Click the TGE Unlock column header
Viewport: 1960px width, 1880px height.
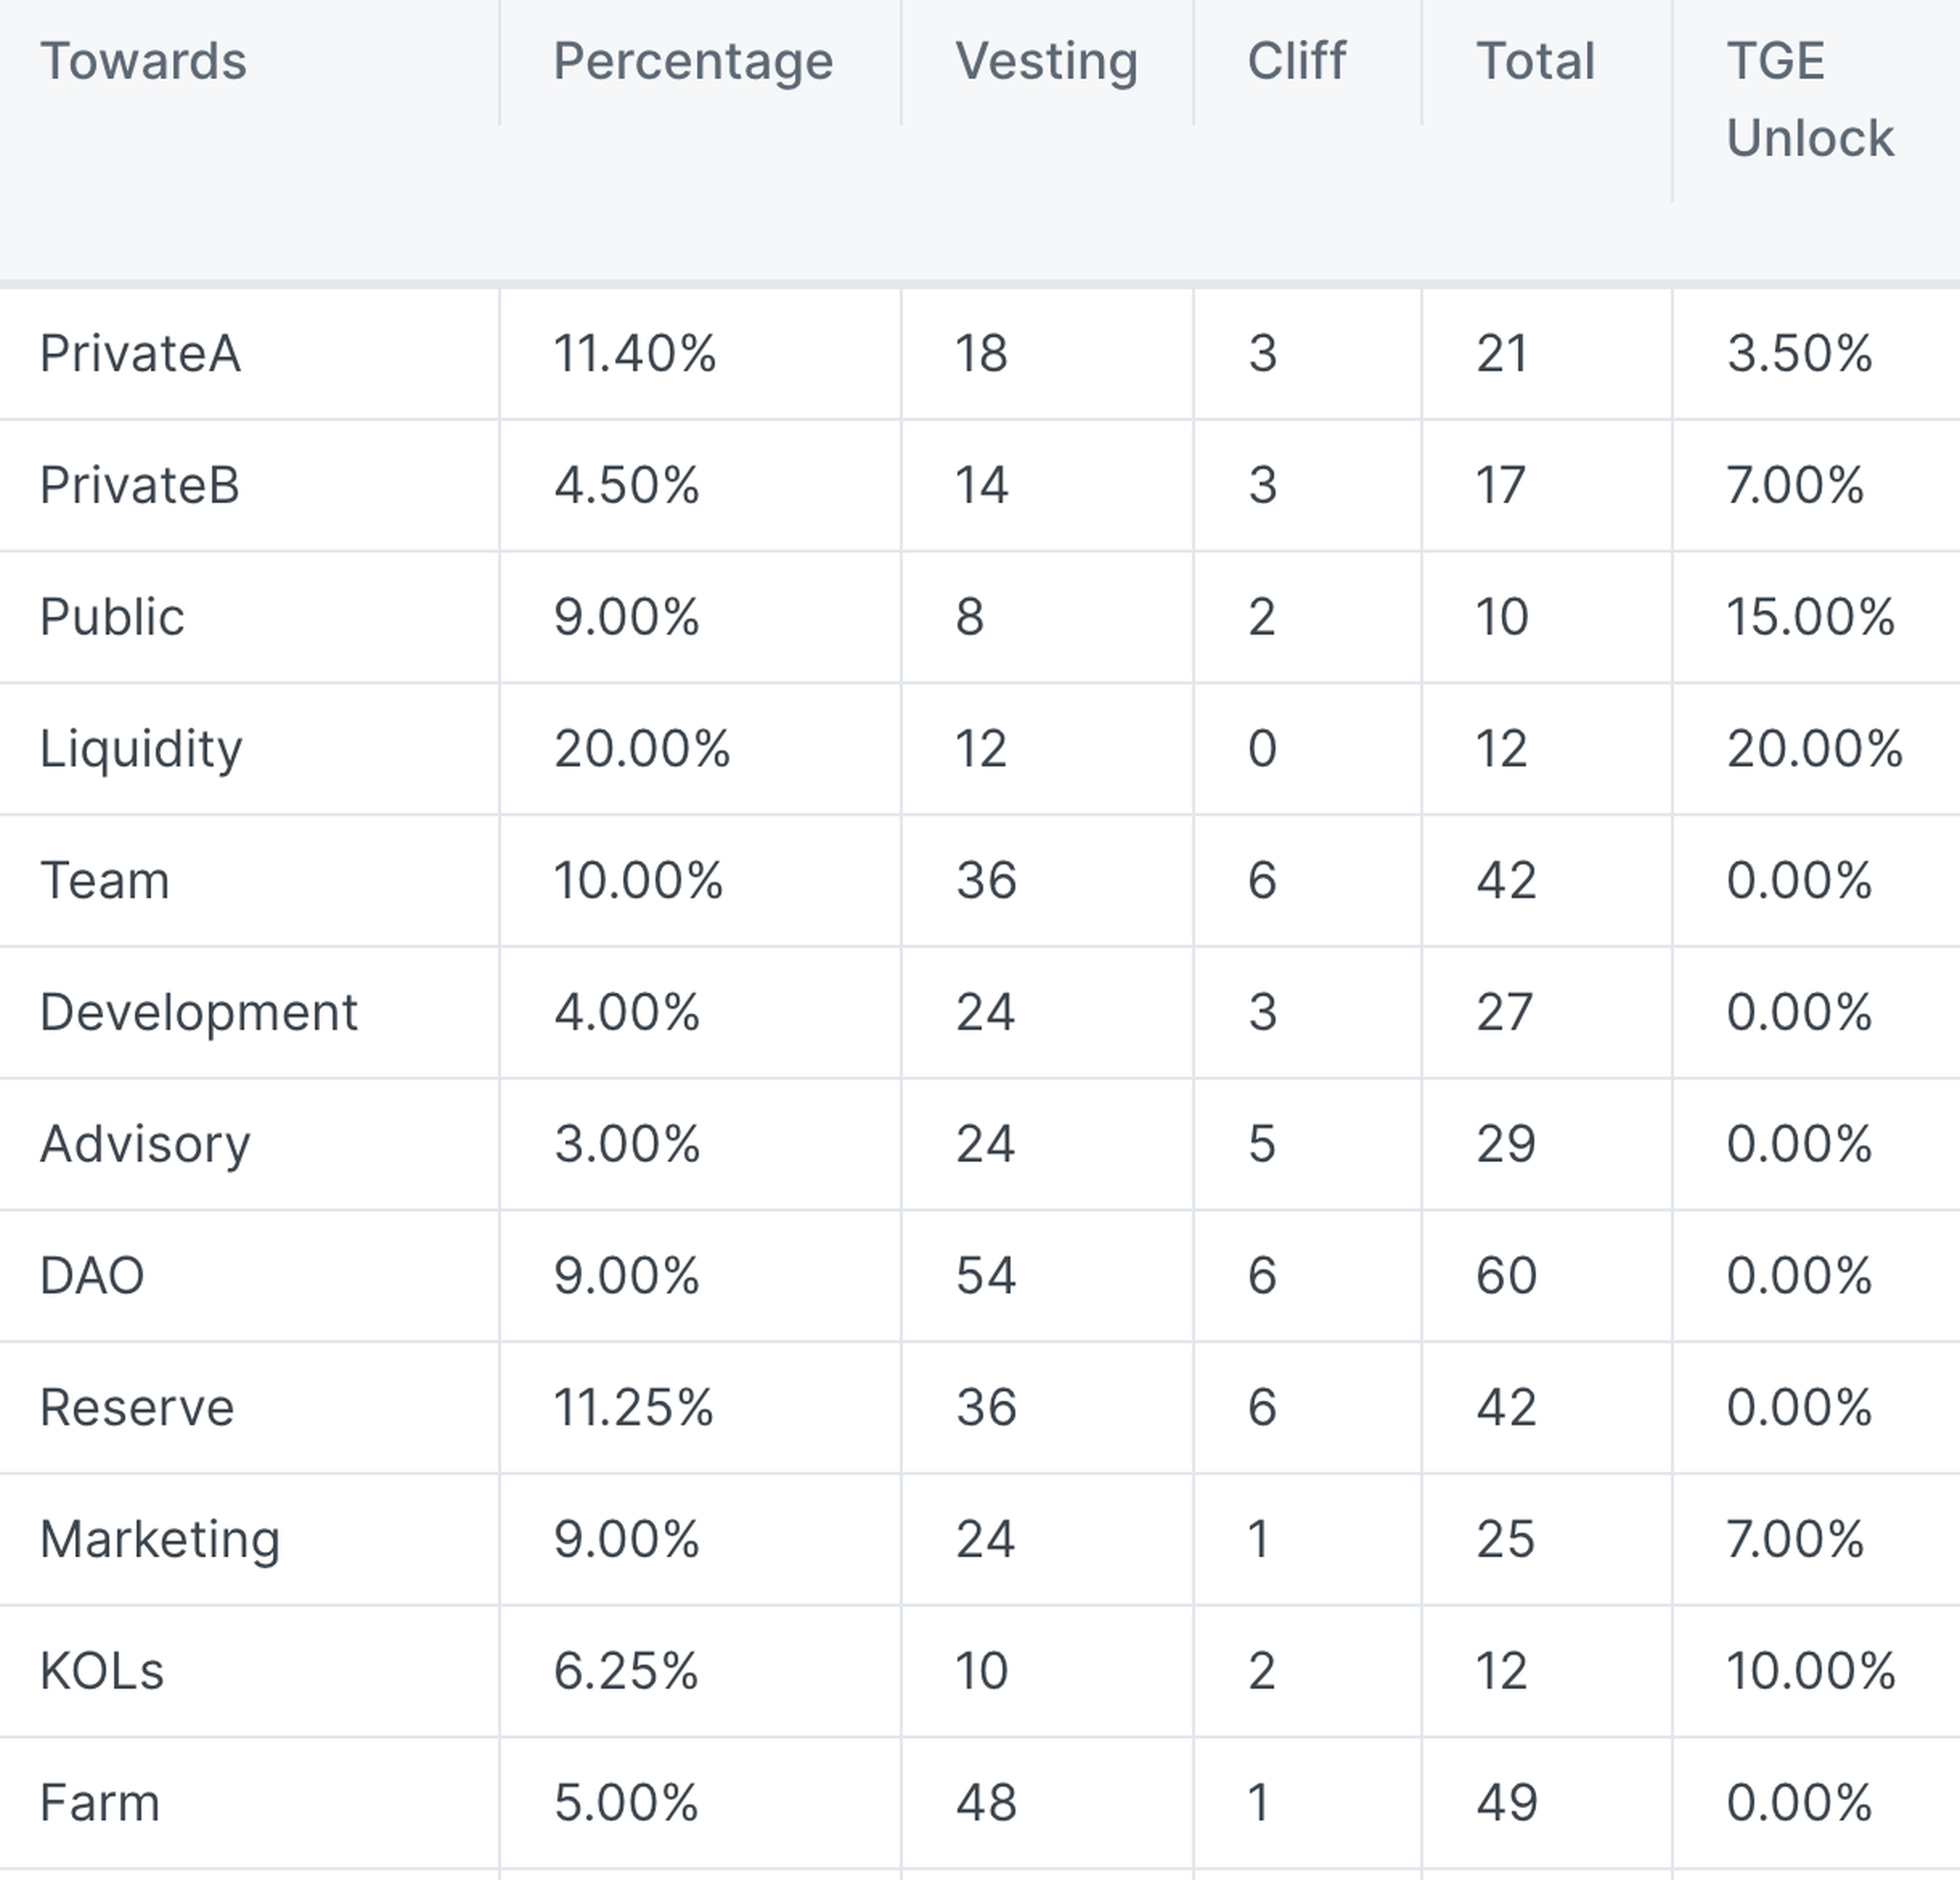click(x=1809, y=99)
